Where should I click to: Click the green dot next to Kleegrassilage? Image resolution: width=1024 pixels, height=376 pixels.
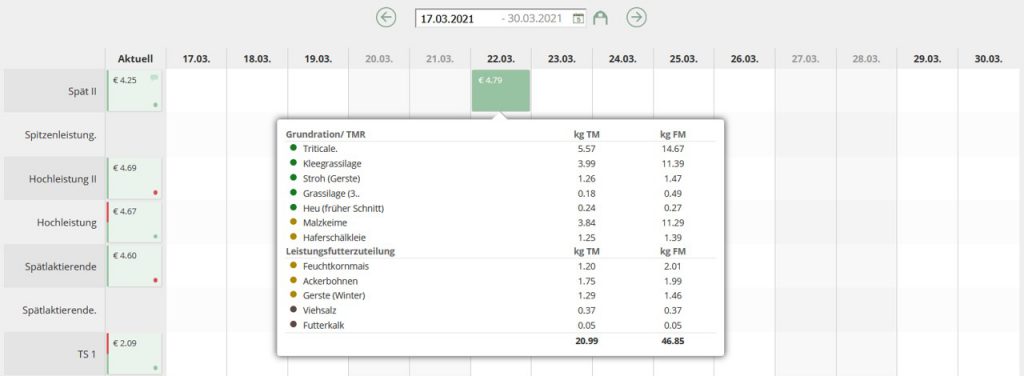click(294, 163)
